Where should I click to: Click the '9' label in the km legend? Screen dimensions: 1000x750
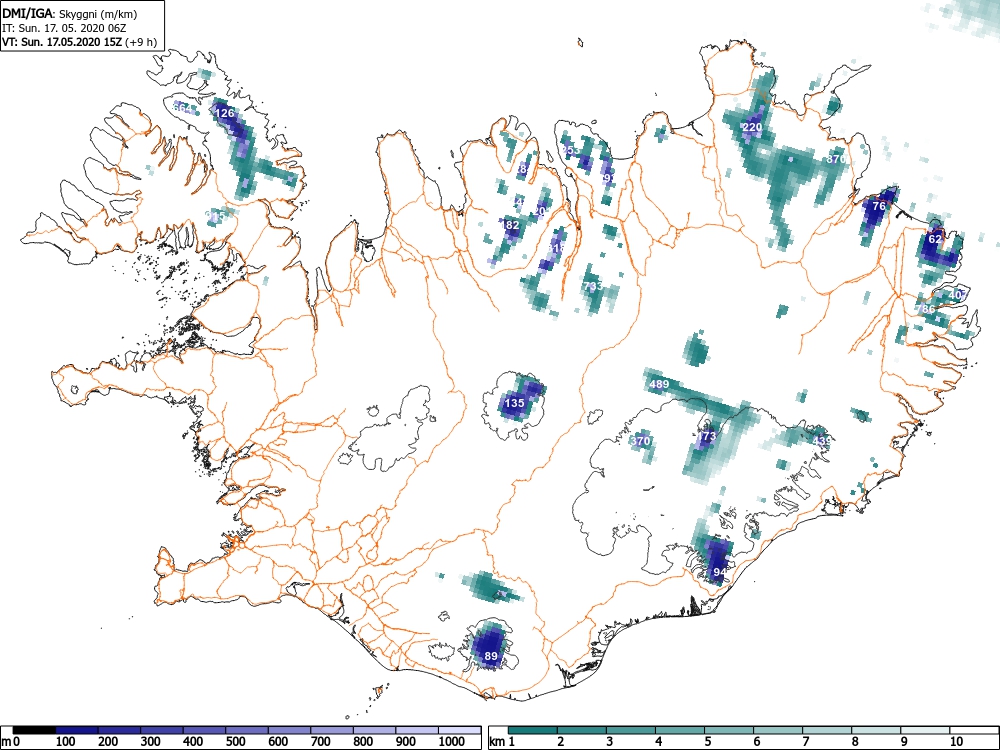pyautogui.click(x=904, y=742)
